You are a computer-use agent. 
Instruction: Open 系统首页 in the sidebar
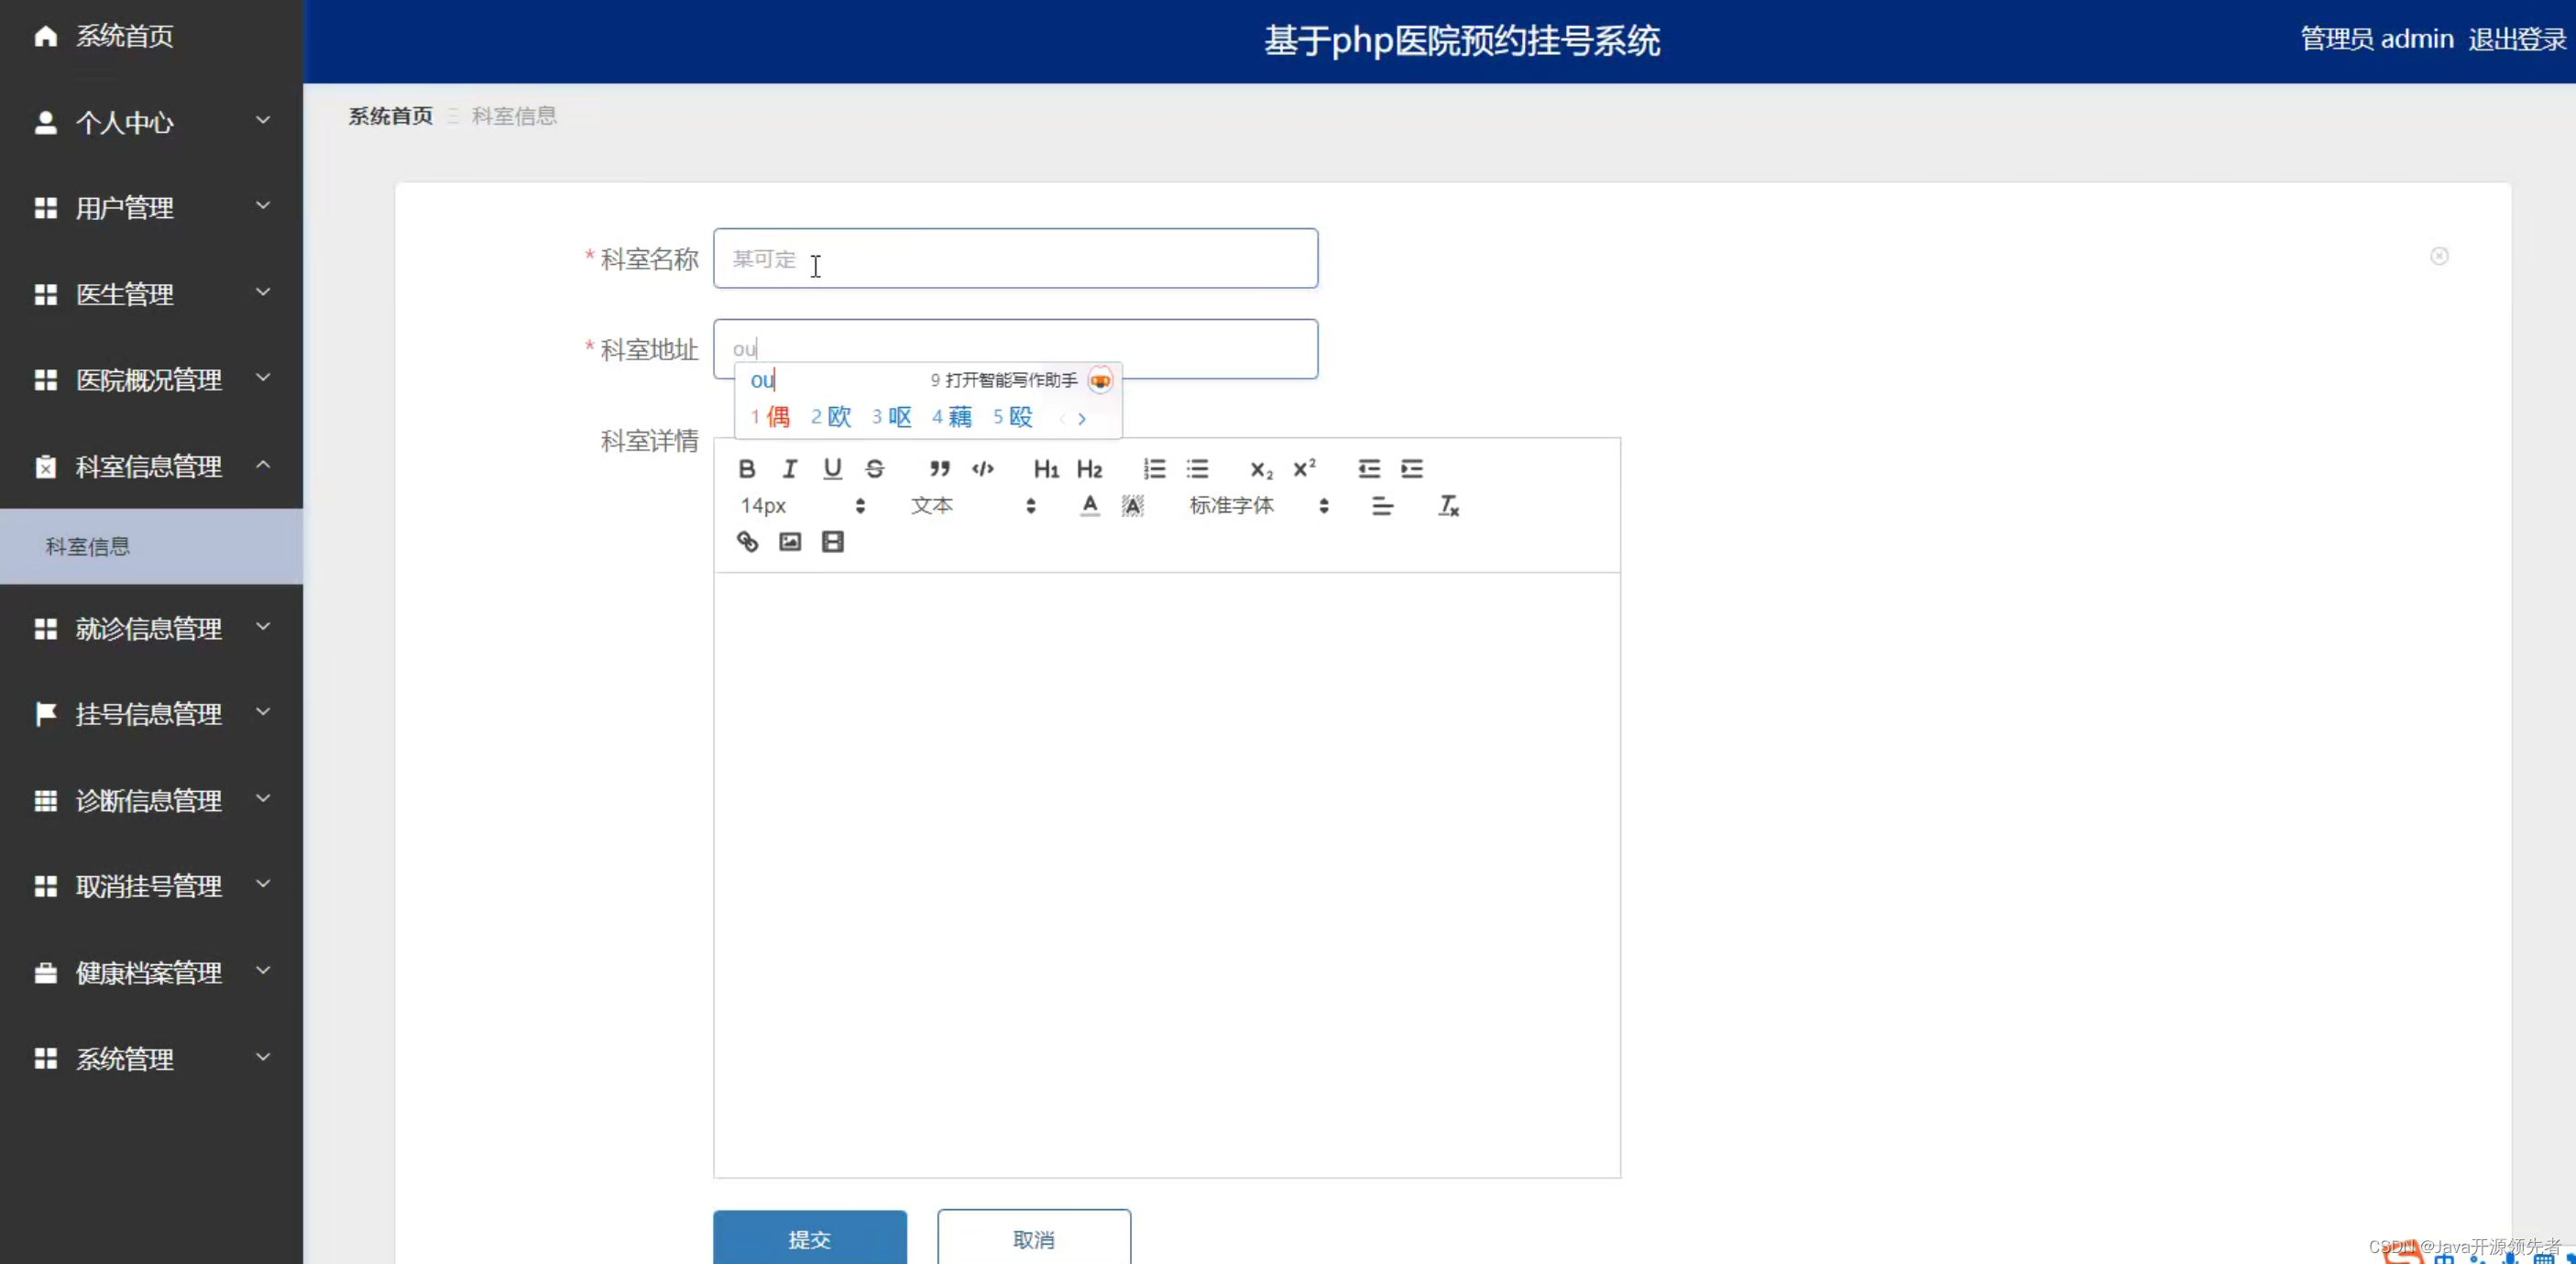tap(124, 37)
